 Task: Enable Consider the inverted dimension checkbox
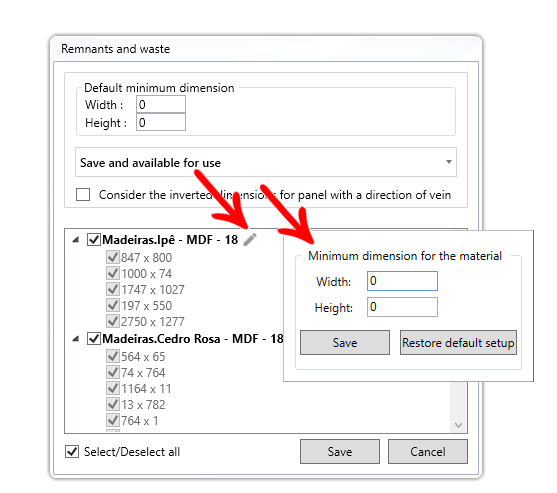[x=83, y=194]
